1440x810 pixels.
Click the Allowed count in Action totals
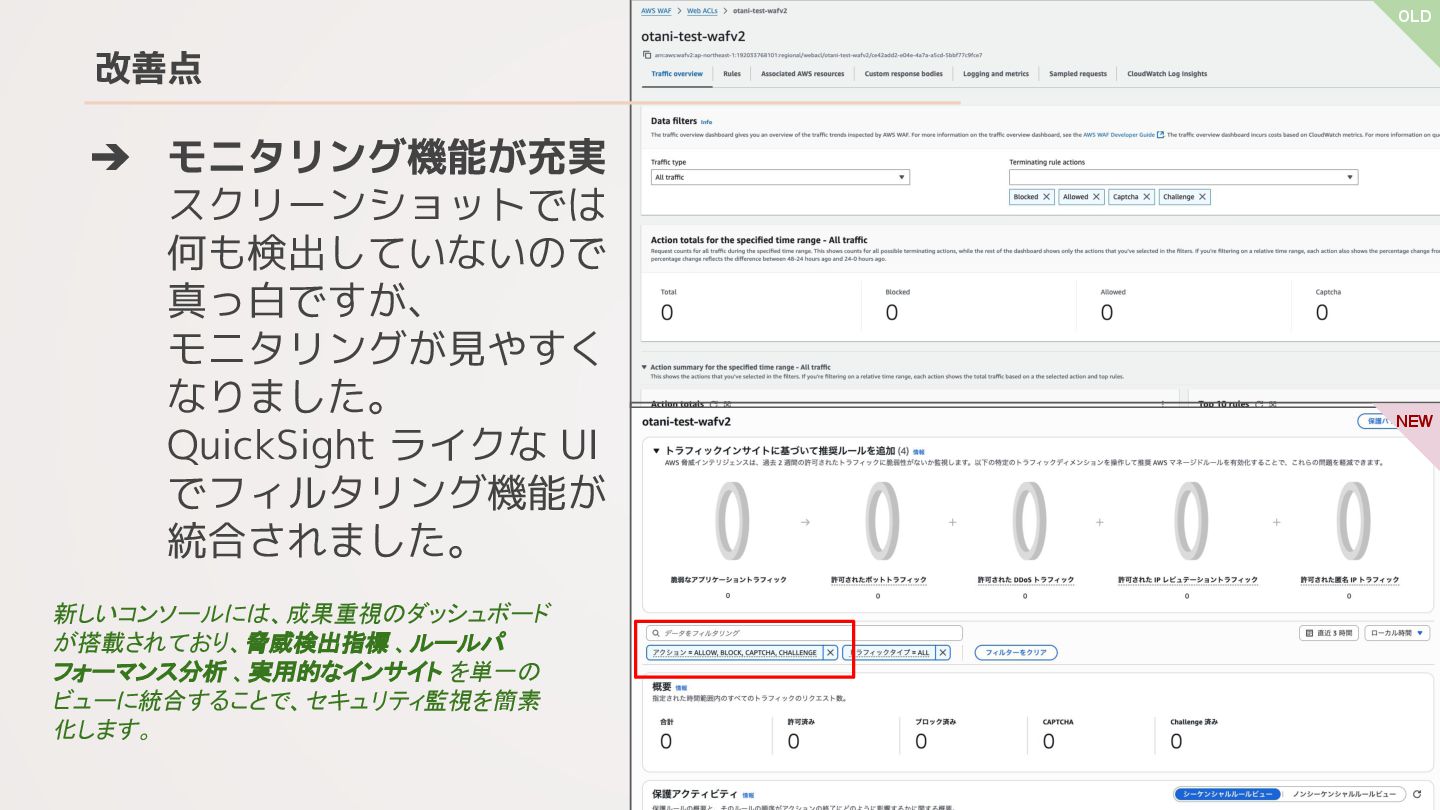[1107, 313]
